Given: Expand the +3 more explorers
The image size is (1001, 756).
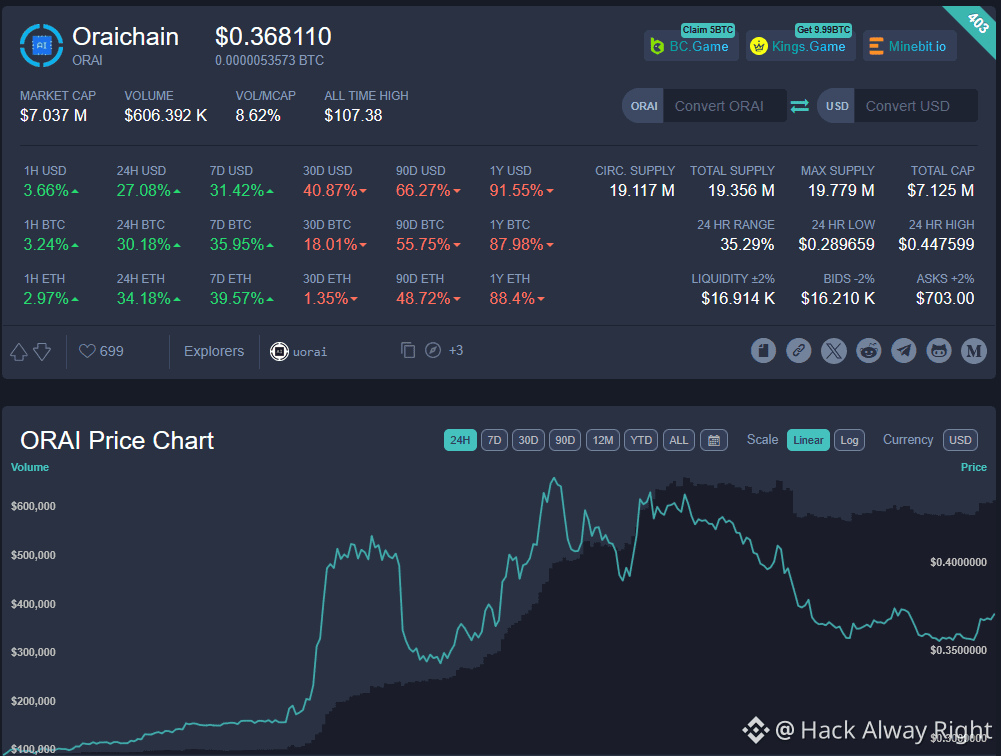Looking at the screenshot, I should (x=456, y=351).
